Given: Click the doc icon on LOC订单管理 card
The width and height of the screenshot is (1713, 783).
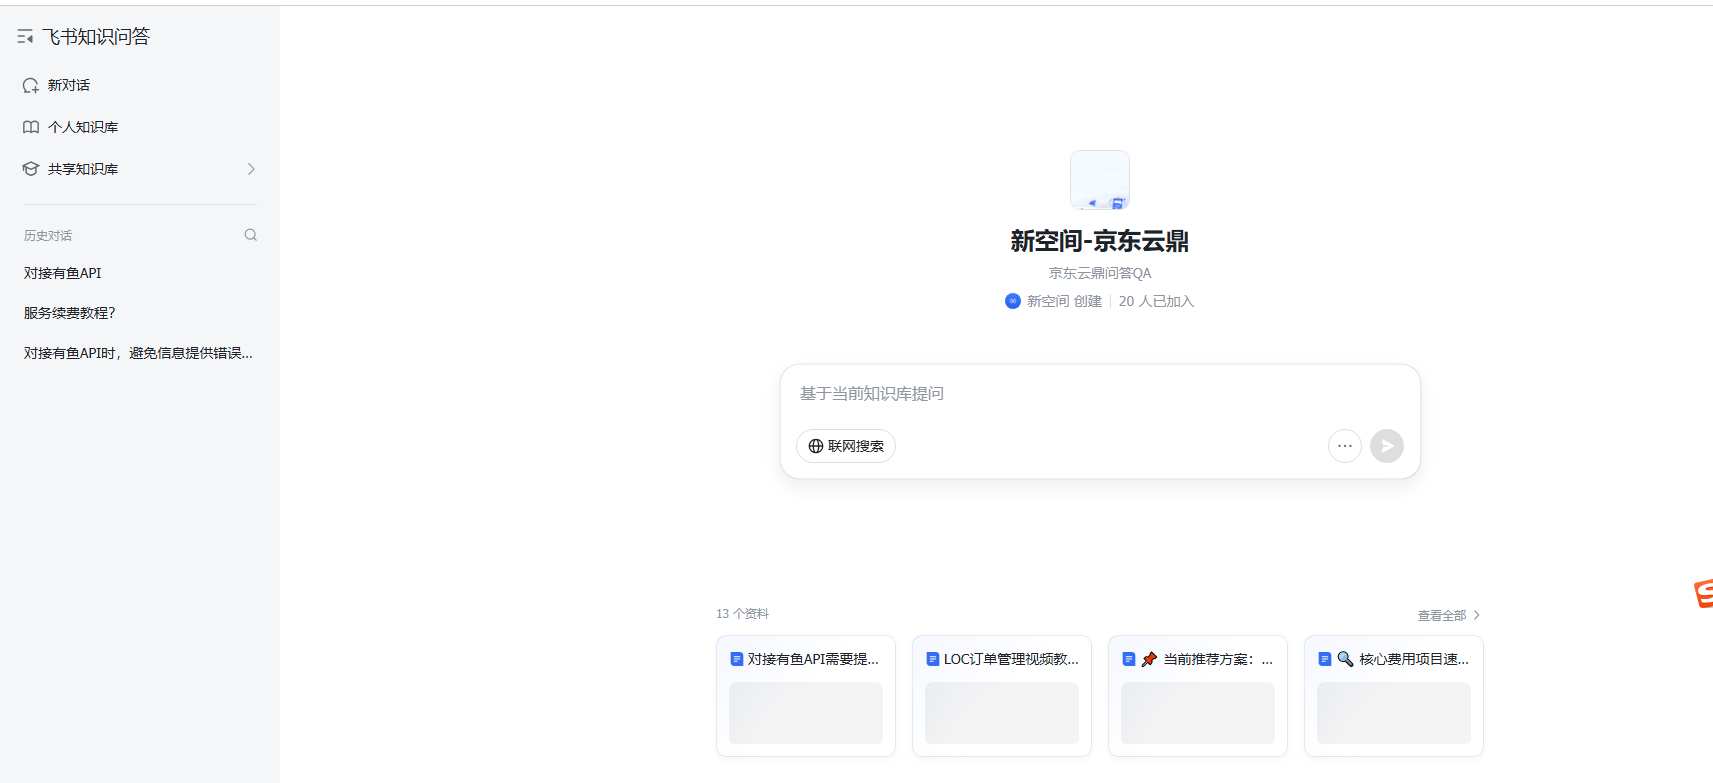Looking at the screenshot, I should tap(933, 659).
